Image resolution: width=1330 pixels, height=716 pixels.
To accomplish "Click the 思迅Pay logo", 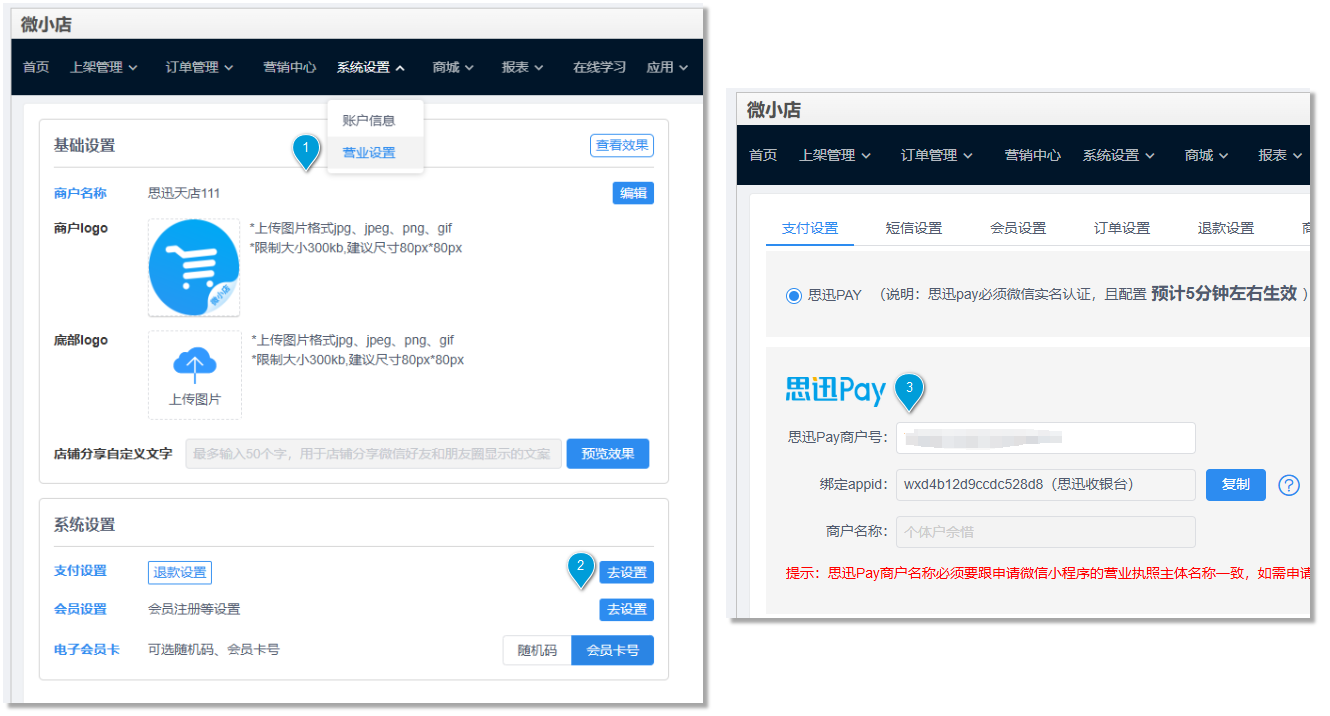I will [835, 389].
